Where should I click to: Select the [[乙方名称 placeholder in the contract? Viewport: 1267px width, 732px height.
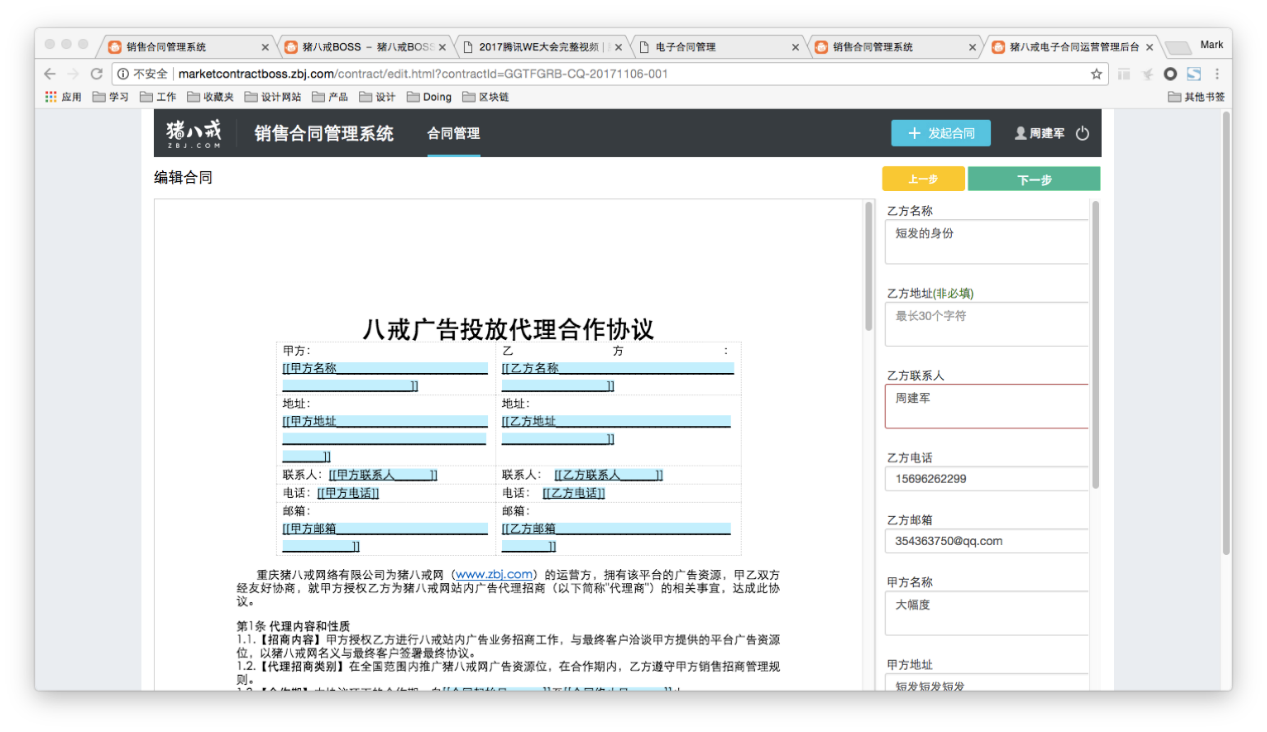pos(618,376)
